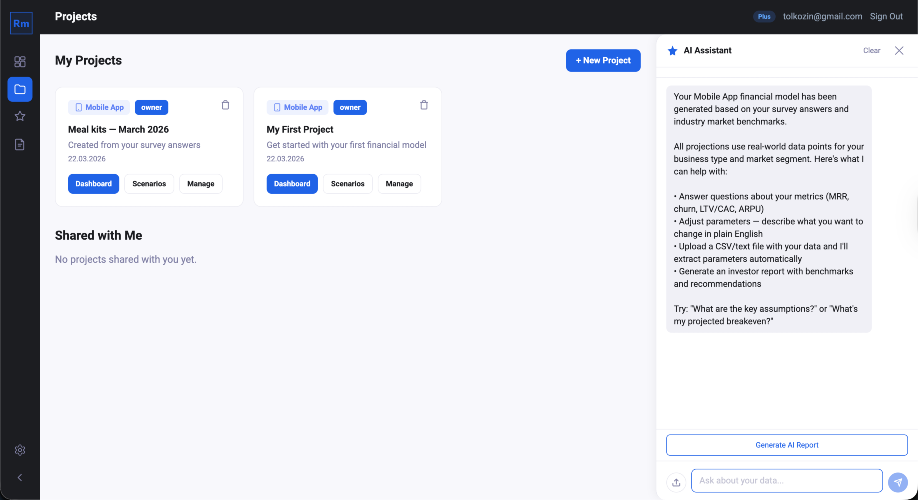
Task: Open Scenarios for My First Project
Action: click(x=347, y=184)
